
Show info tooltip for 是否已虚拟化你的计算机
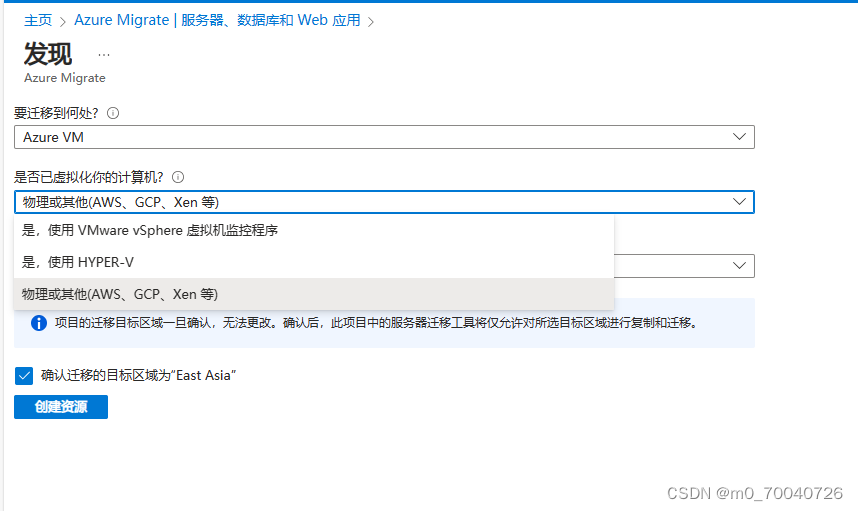[x=178, y=177]
